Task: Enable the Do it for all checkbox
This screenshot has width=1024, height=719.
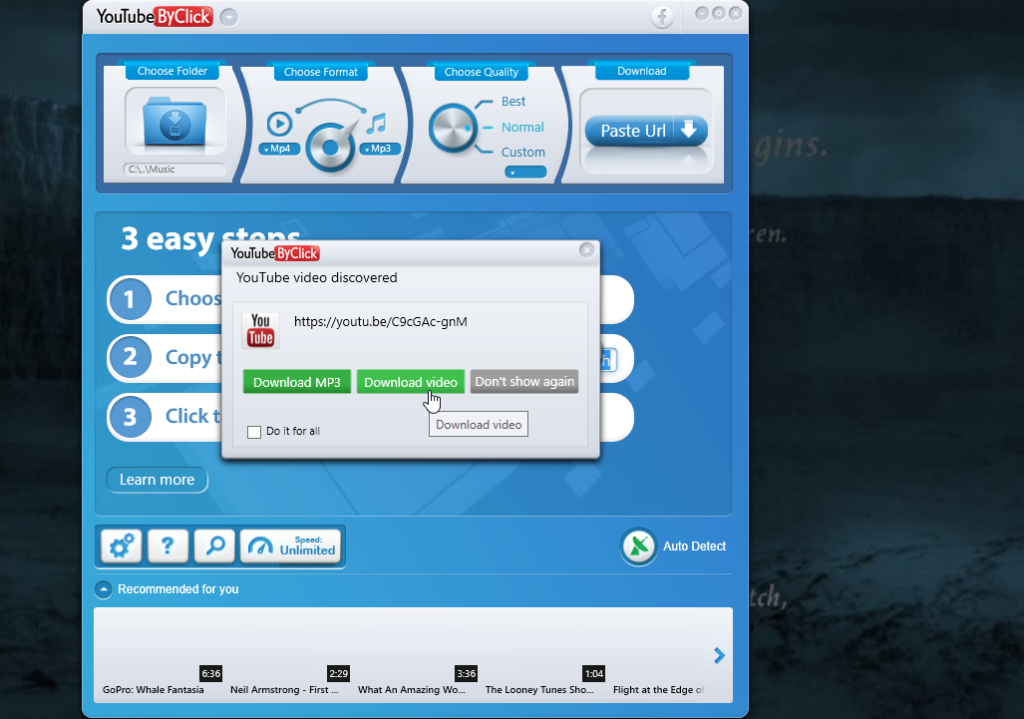Action: click(254, 432)
